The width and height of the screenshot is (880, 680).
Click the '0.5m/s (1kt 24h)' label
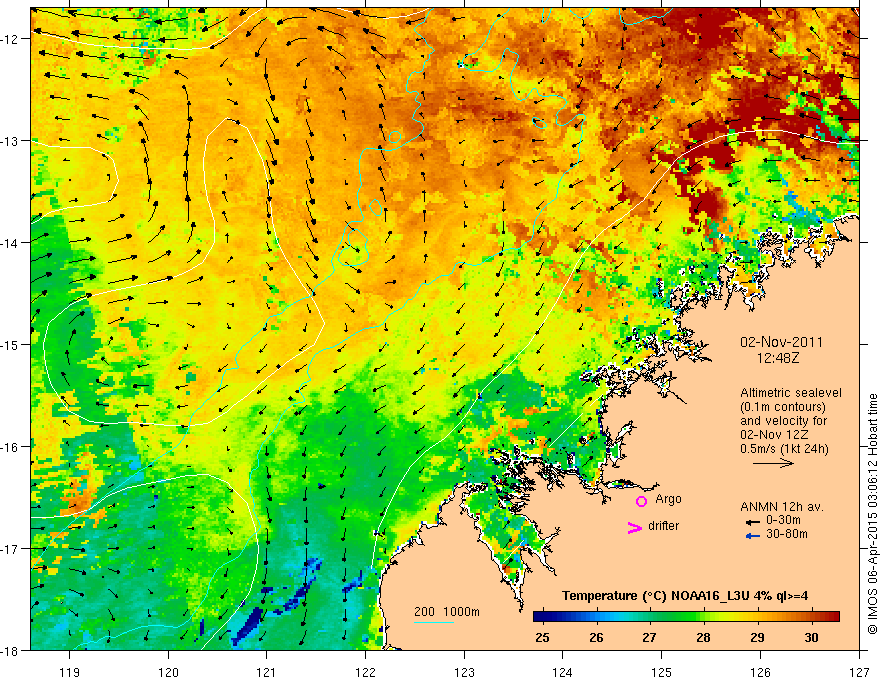[784, 449]
